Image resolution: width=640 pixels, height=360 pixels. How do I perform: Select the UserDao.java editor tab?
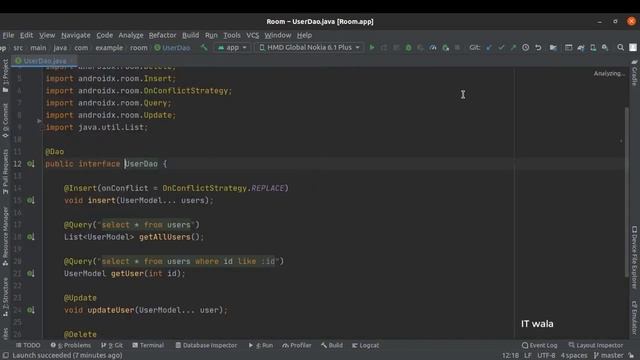(x=44, y=61)
